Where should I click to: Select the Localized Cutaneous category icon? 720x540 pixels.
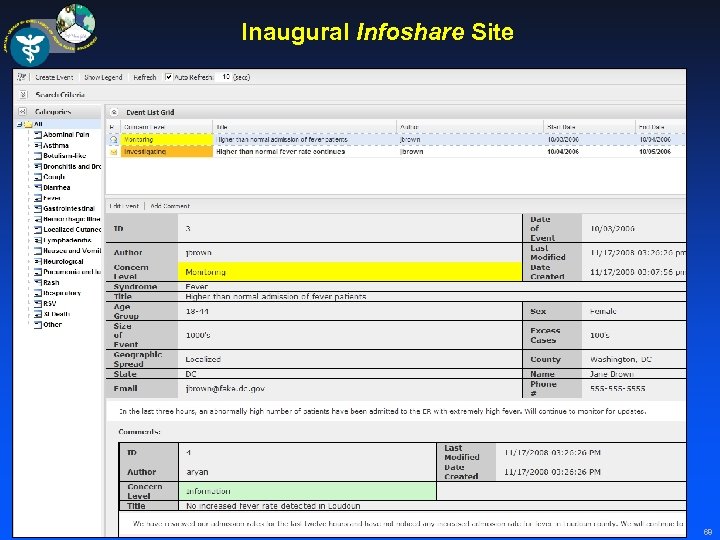pyautogui.click(x=38, y=230)
